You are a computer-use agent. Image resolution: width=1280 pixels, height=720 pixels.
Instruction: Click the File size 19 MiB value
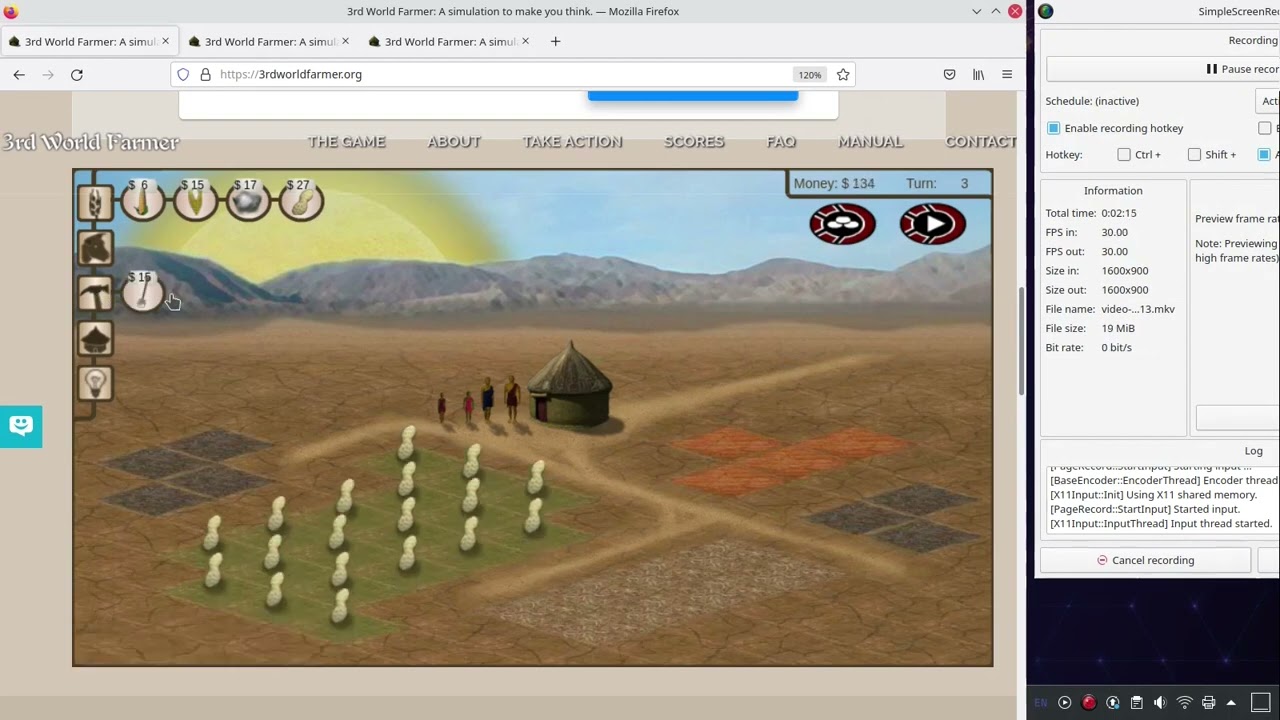click(1118, 328)
